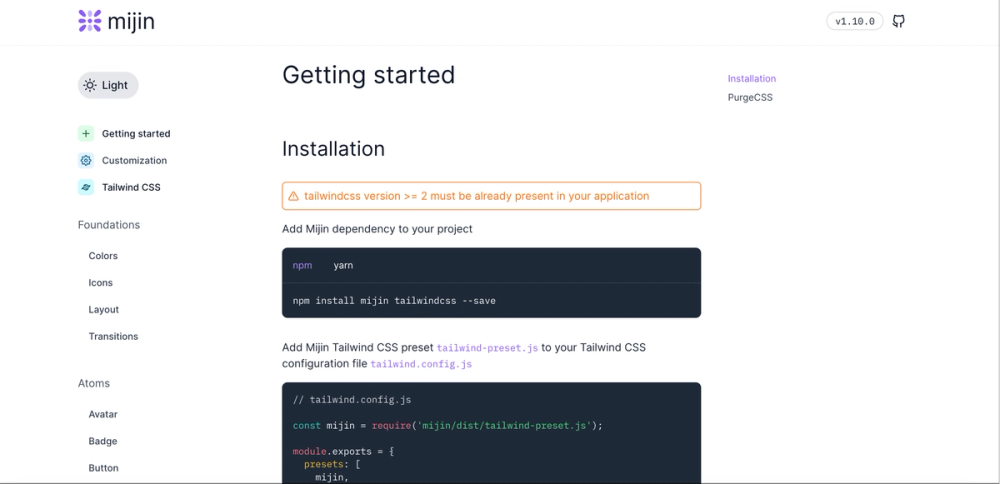1000x484 pixels.
Task: Click the v1.10.0 version badge
Action: click(855, 21)
